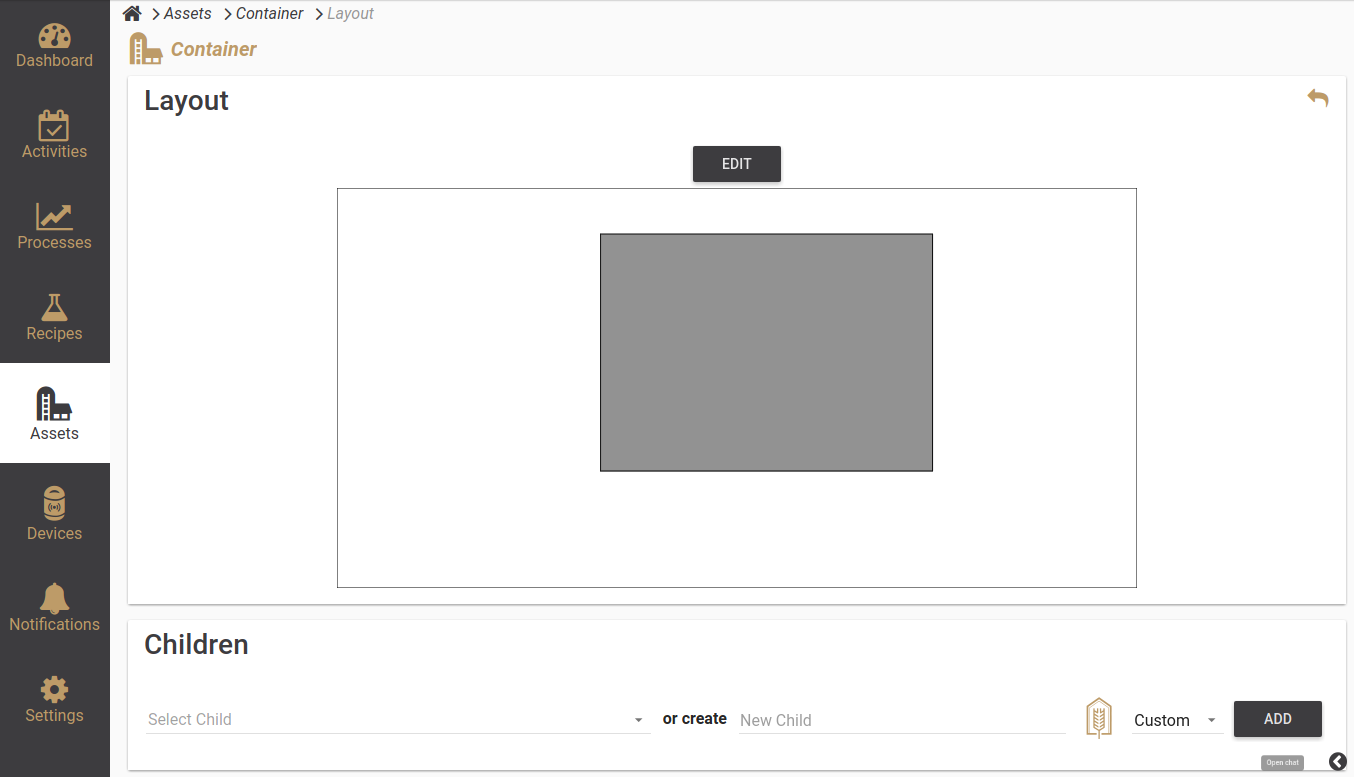Image resolution: width=1354 pixels, height=777 pixels.
Task: Open Settings gear icon
Action: [x=54, y=689]
